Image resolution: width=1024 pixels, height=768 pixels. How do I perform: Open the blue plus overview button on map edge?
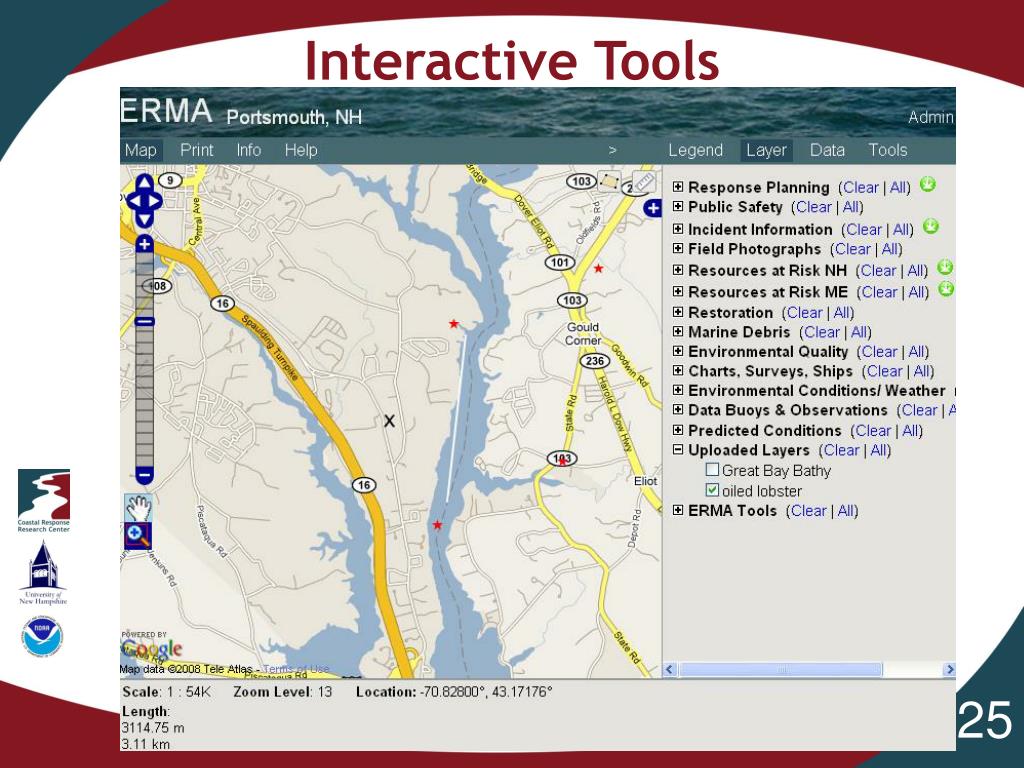tap(652, 208)
